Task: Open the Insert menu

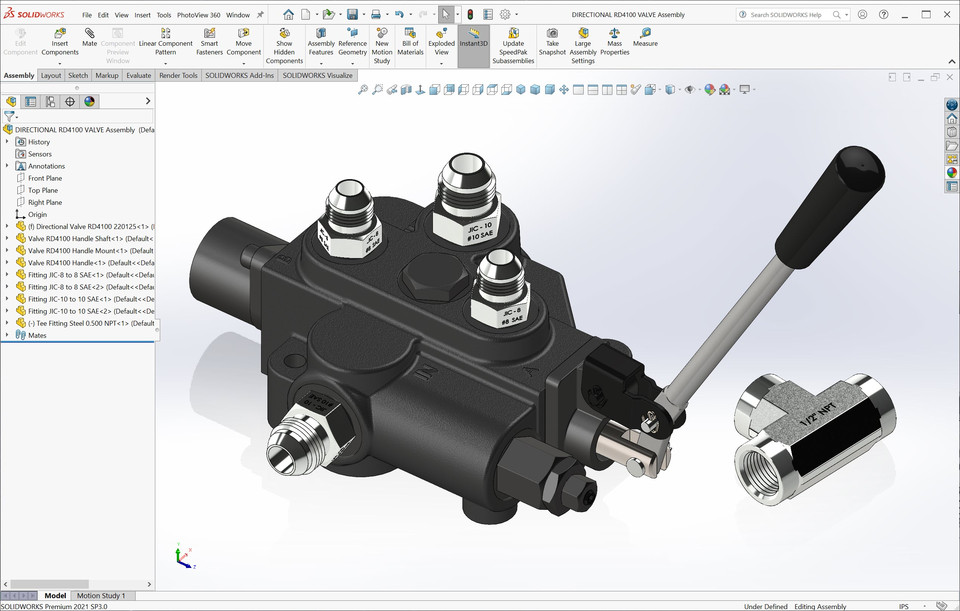Action: pyautogui.click(x=141, y=15)
